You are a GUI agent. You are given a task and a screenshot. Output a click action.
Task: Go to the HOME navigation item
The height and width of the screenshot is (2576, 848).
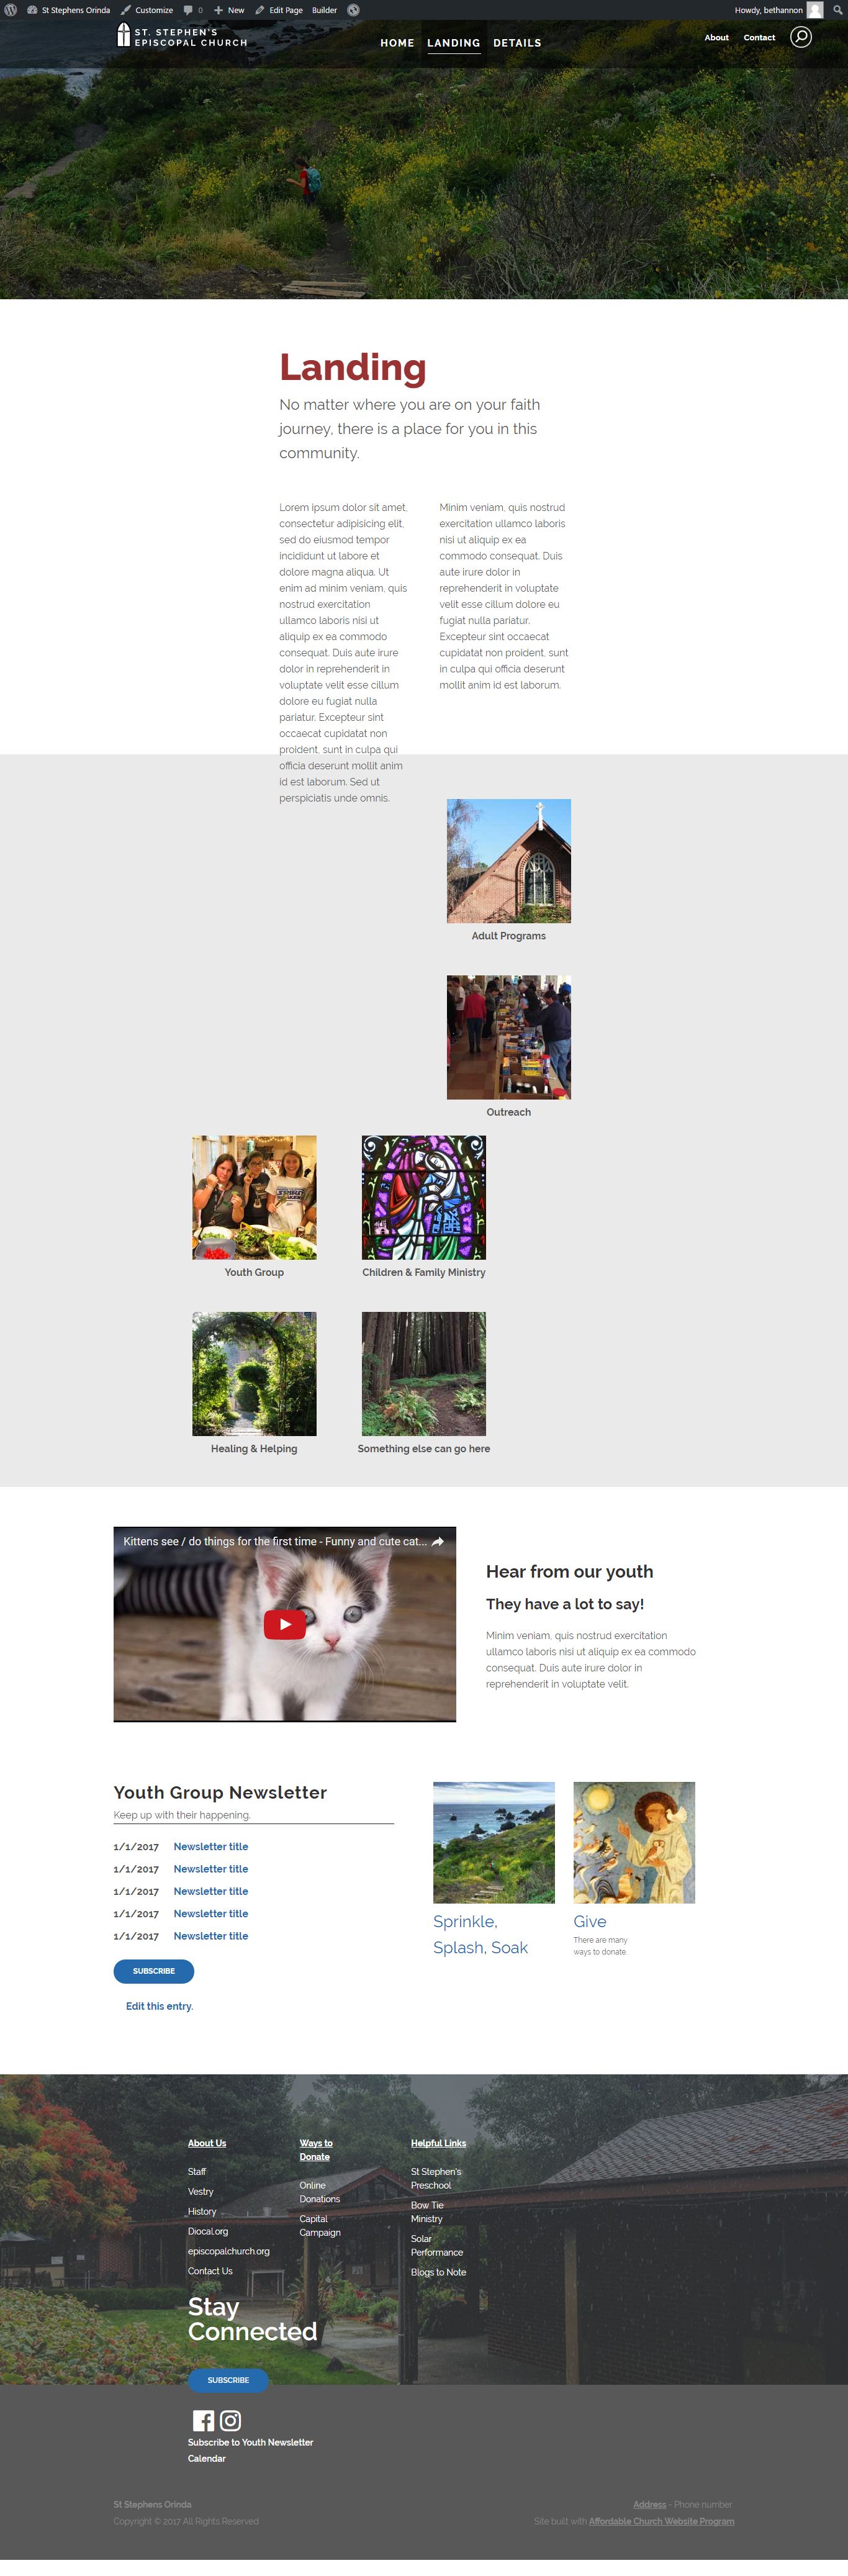tap(397, 43)
